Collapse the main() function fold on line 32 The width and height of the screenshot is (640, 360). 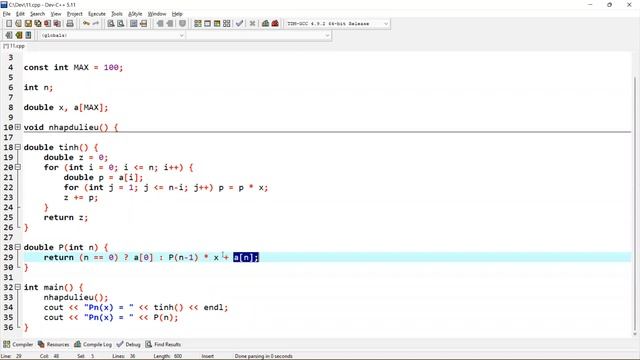(x=18, y=287)
